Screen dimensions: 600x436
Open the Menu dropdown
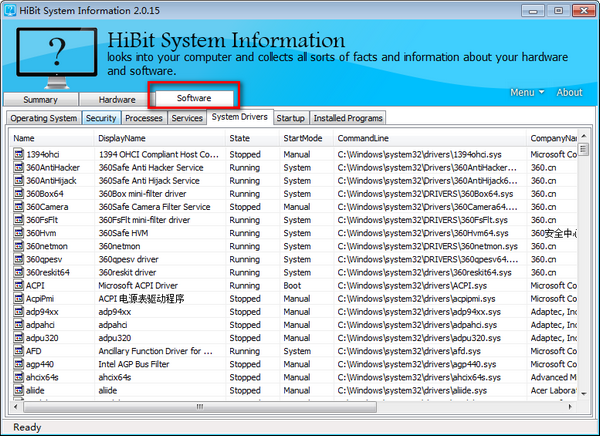click(x=527, y=93)
